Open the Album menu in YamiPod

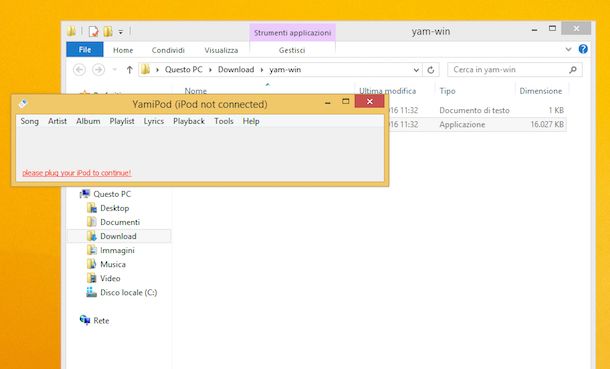coord(88,121)
